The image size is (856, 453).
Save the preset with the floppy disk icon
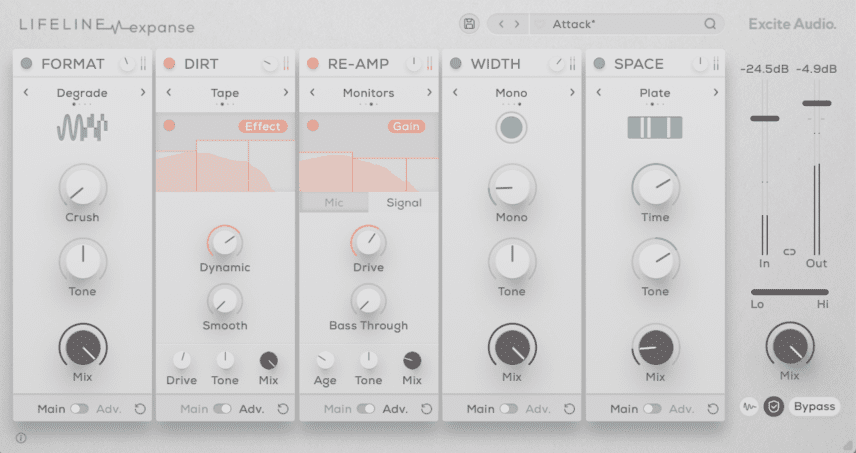pyautogui.click(x=469, y=24)
